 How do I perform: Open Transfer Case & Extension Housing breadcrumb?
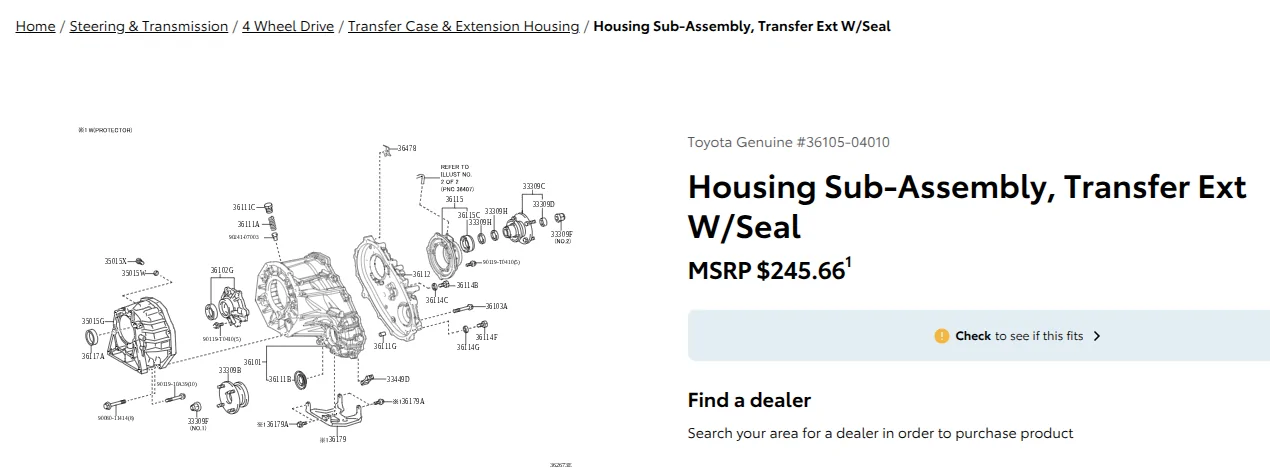pos(463,26)
